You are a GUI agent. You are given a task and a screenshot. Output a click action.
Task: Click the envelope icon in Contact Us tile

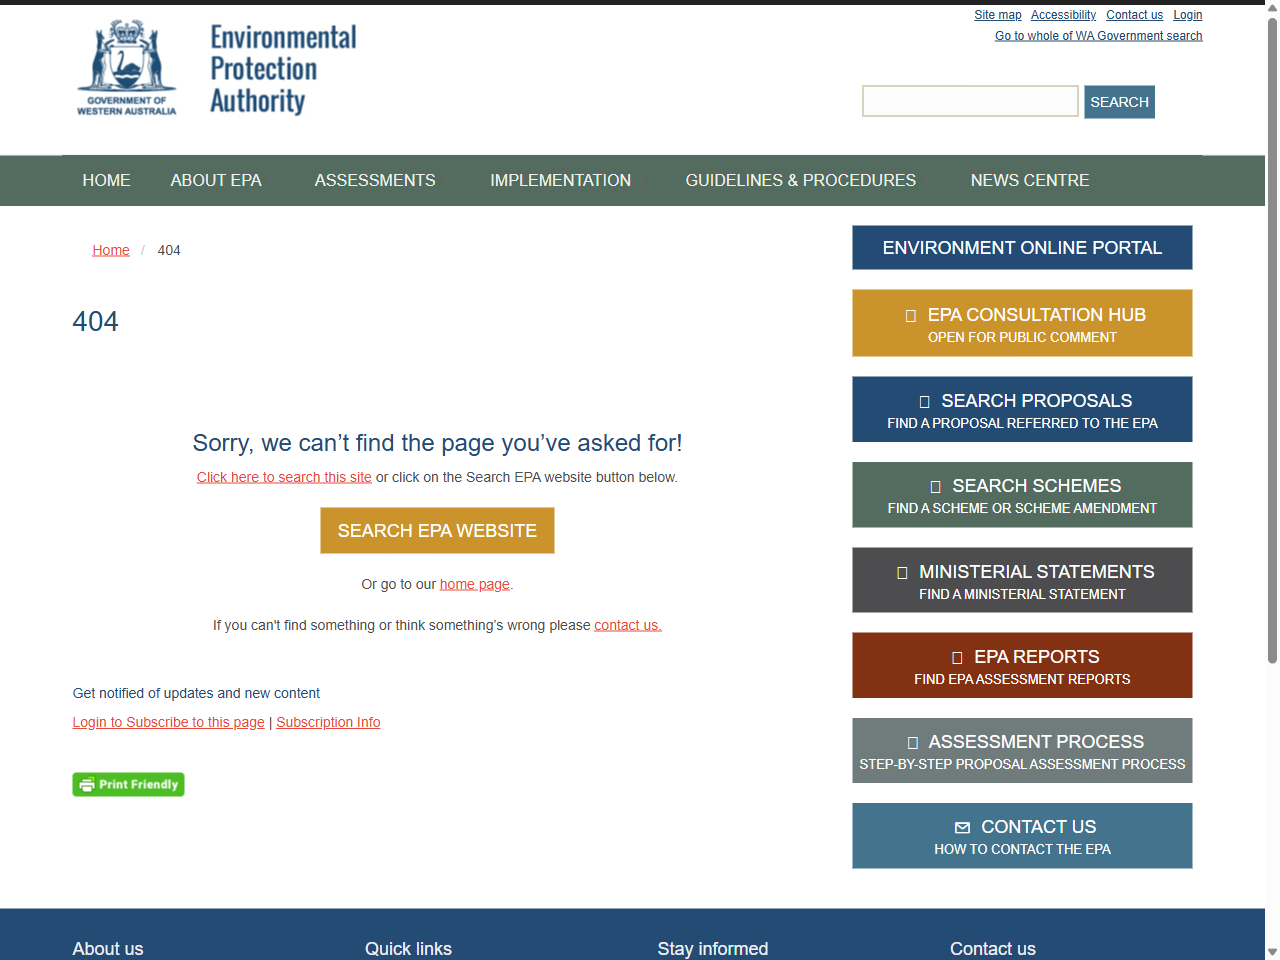962,827
